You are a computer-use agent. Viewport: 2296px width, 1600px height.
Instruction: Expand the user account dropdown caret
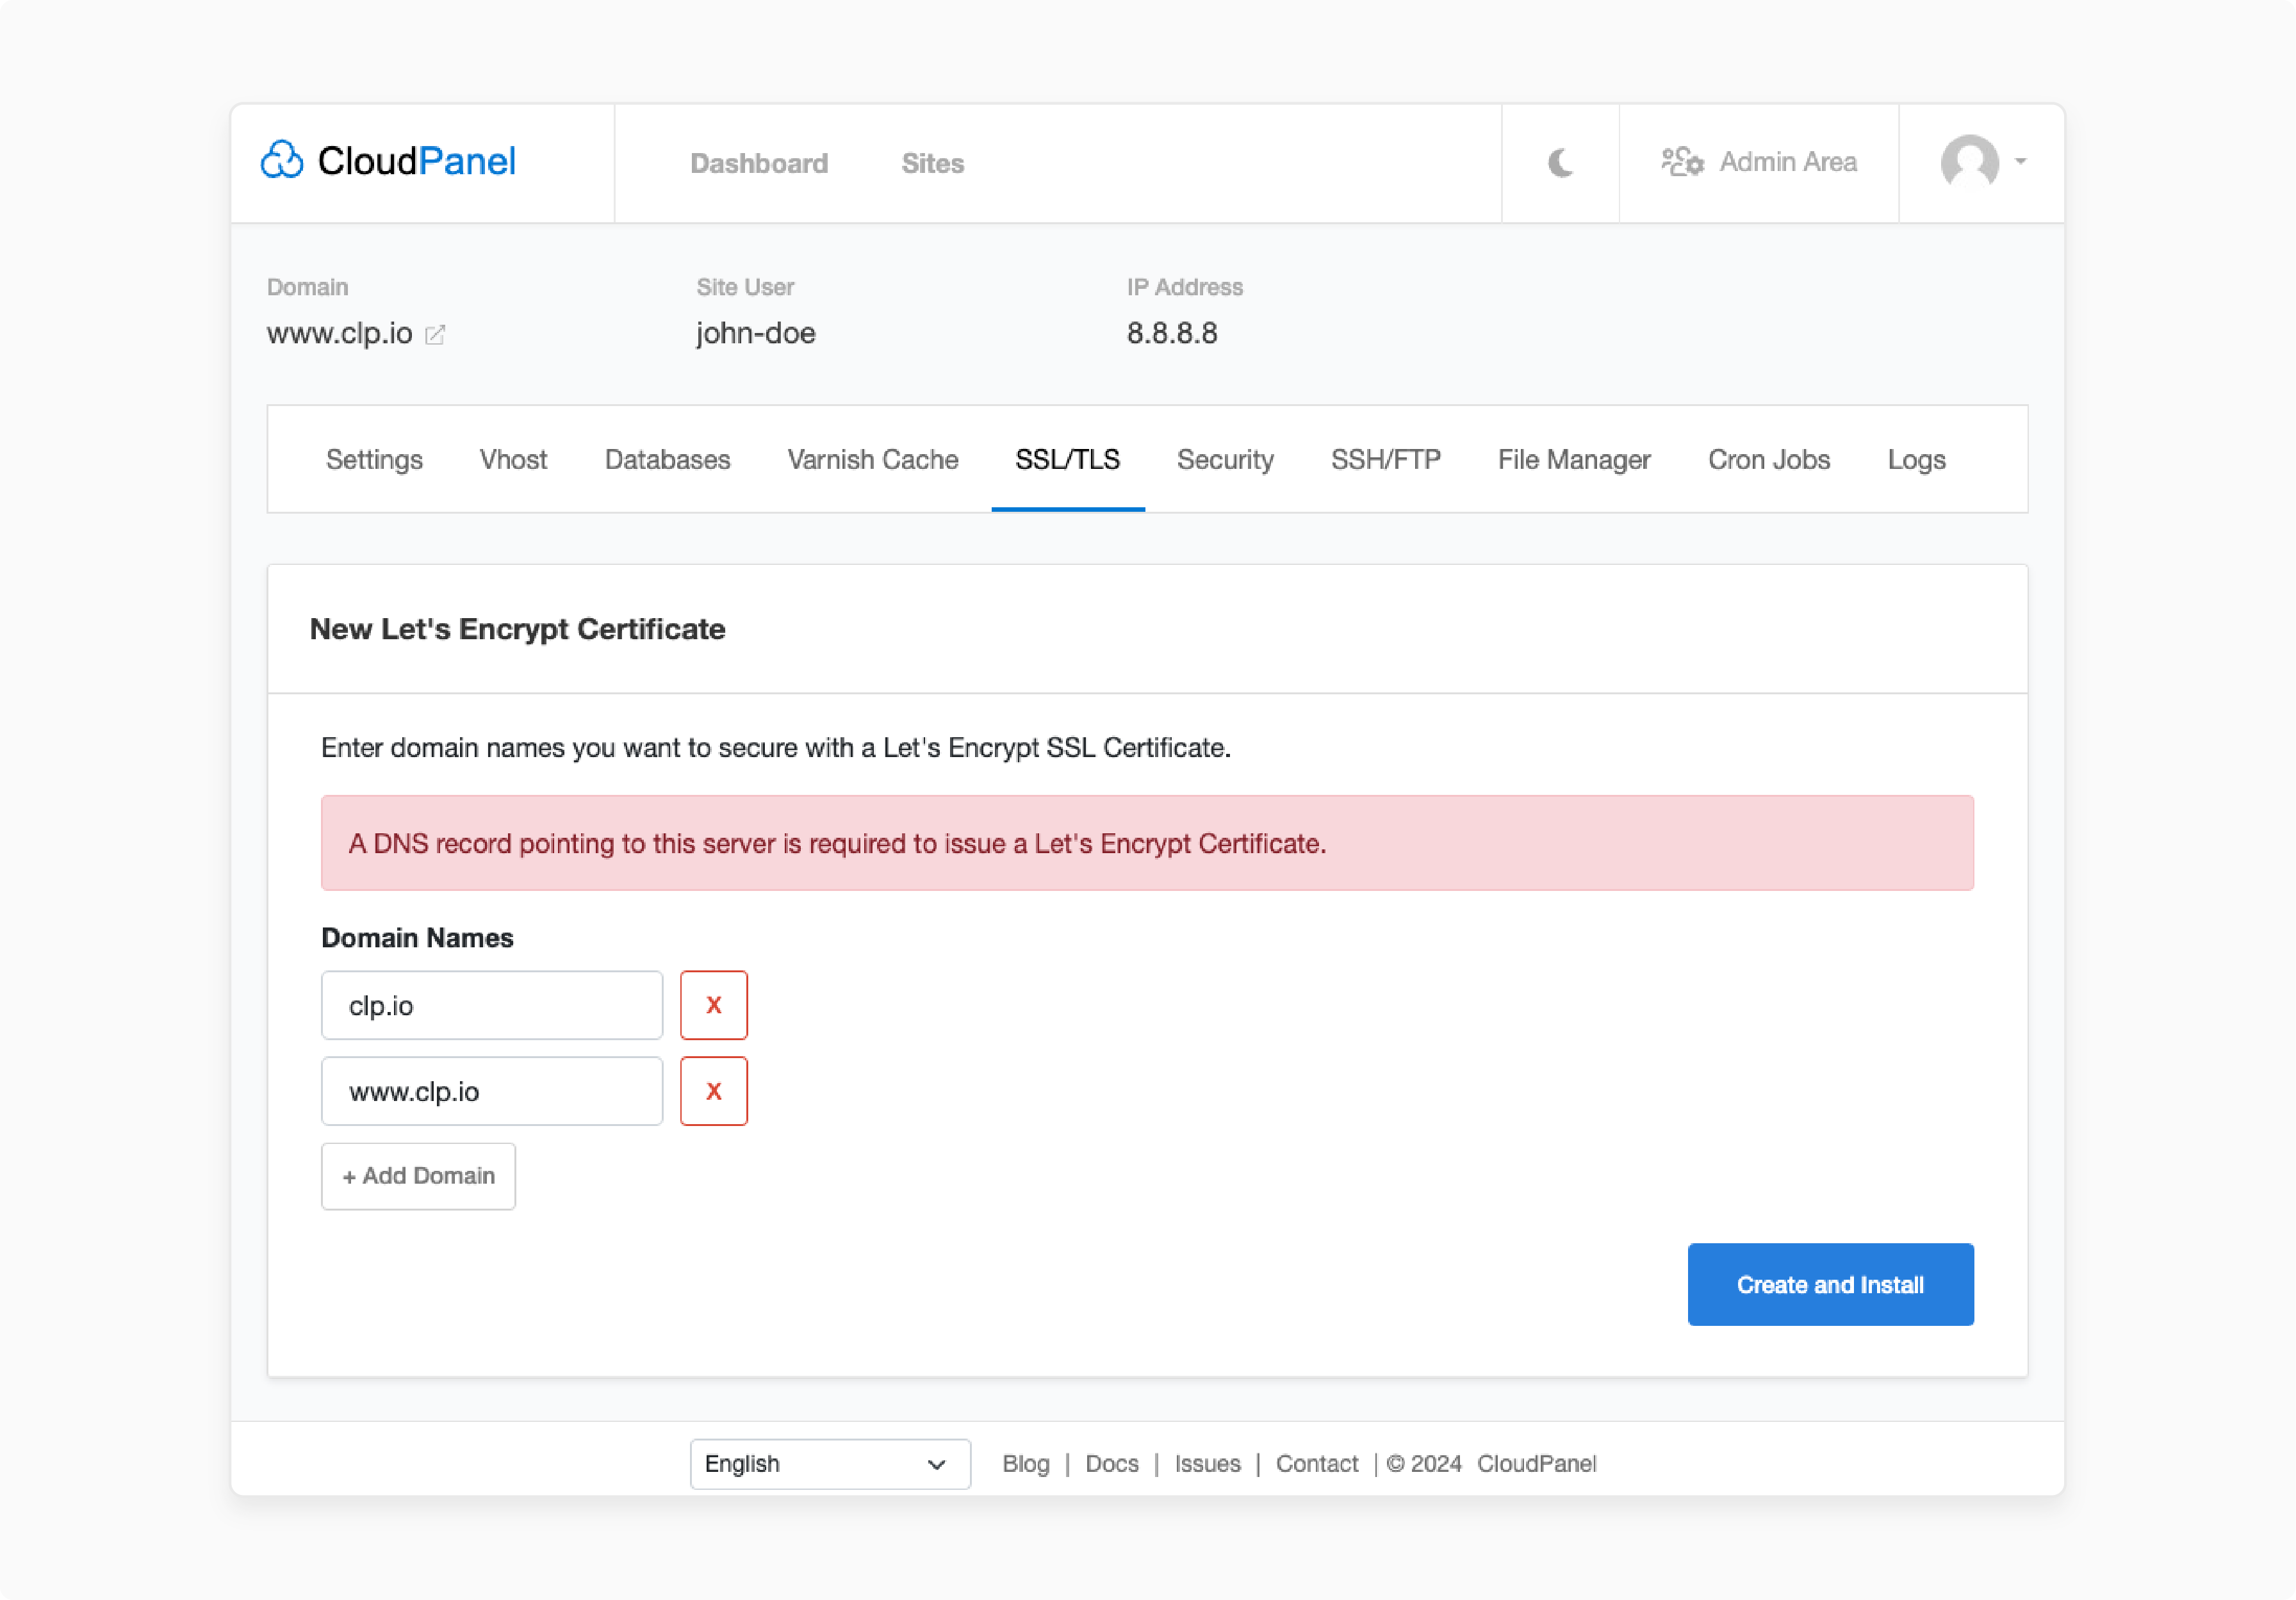[x=2021, y=162]
